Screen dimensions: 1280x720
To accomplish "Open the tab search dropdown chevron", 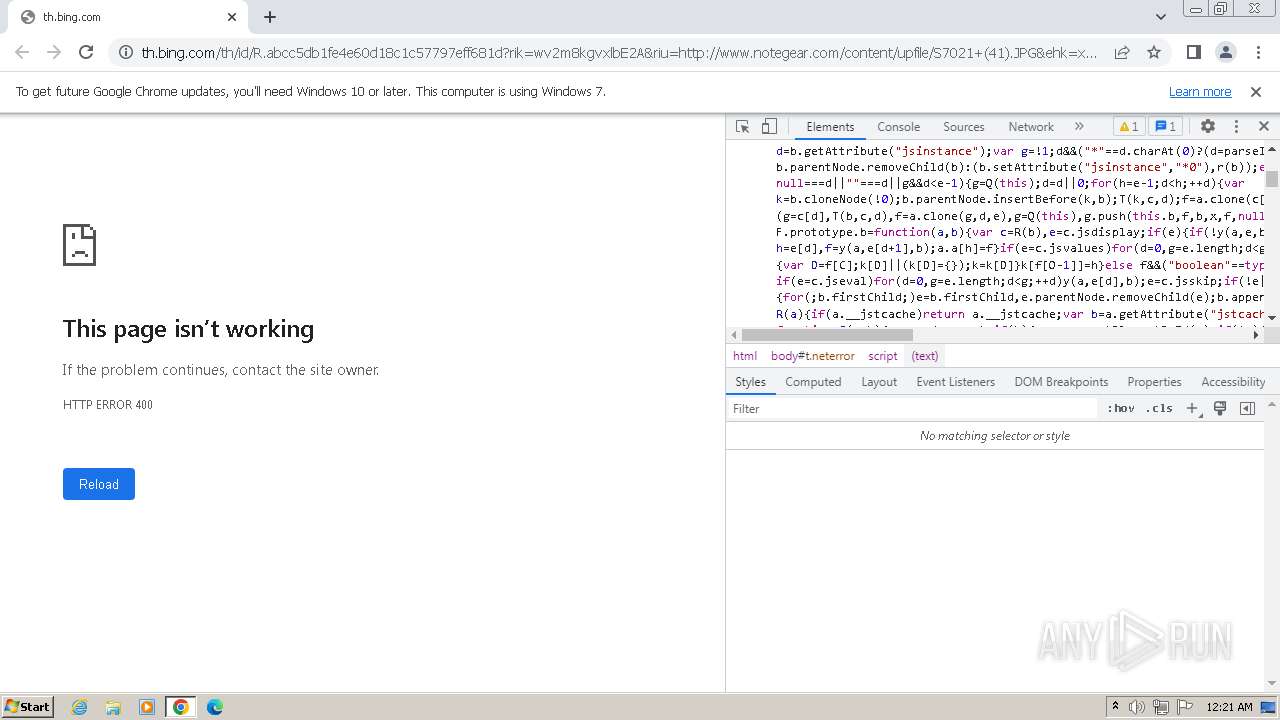I will [1160, 17].
